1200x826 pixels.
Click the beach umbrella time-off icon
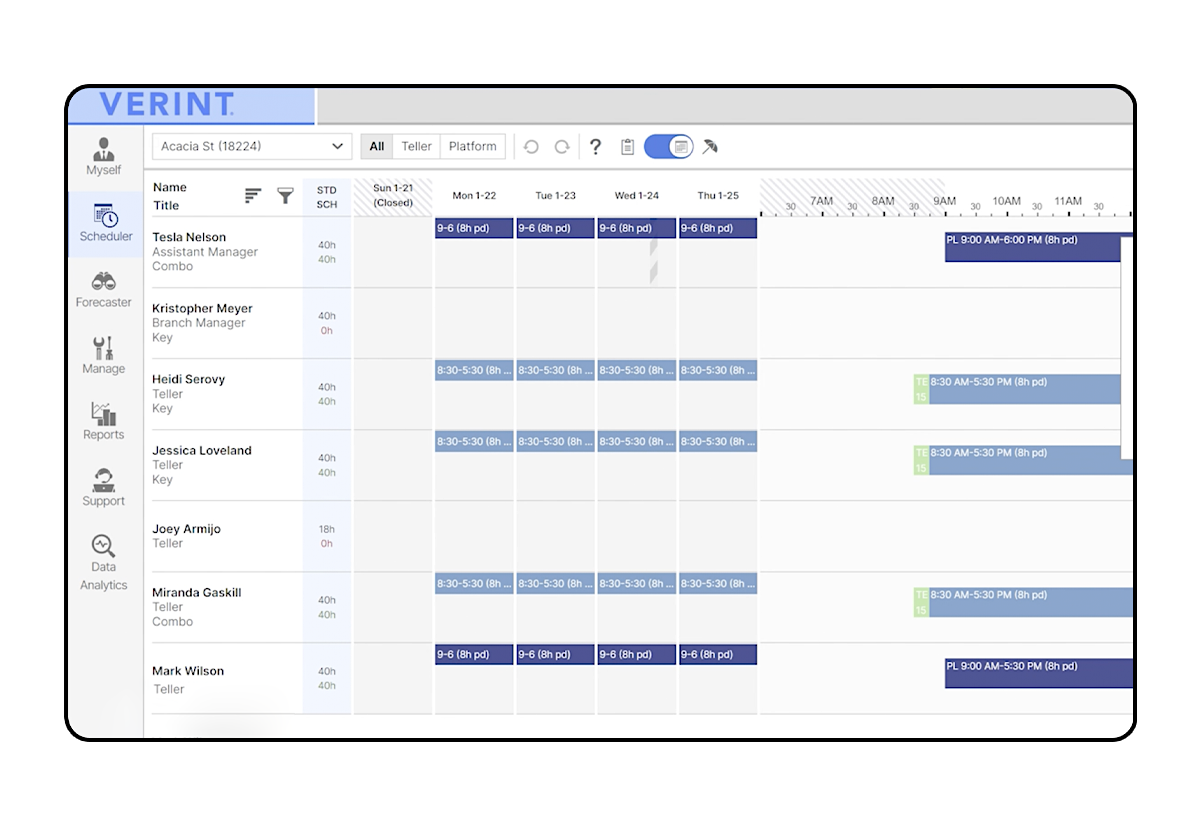710,147
